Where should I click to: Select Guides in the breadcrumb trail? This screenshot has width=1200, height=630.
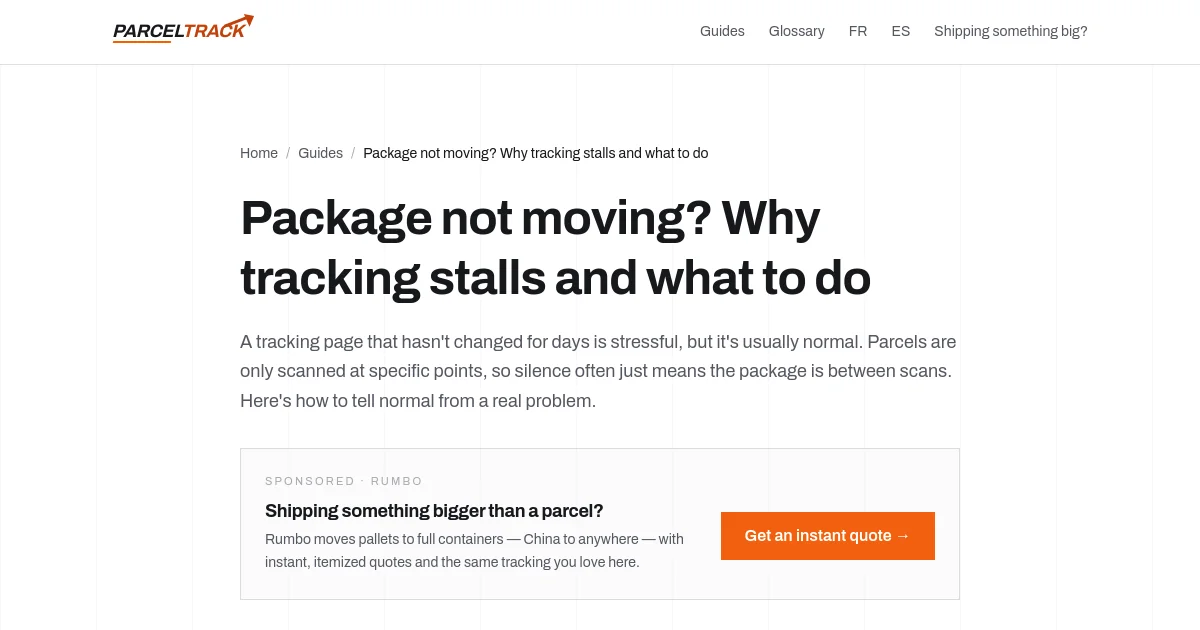click(x=320, y=153)
